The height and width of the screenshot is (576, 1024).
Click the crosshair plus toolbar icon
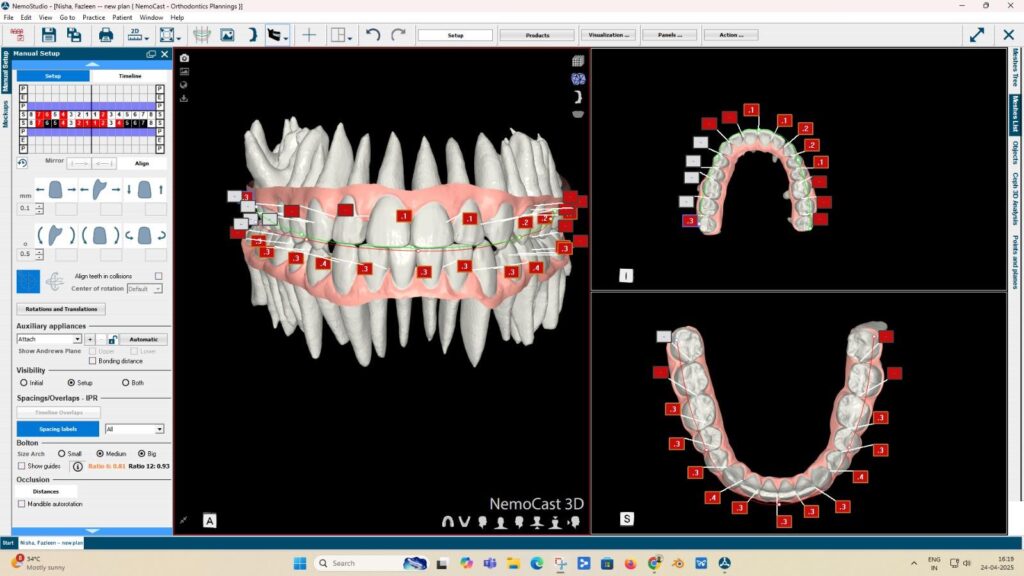(x=309, y=35)
